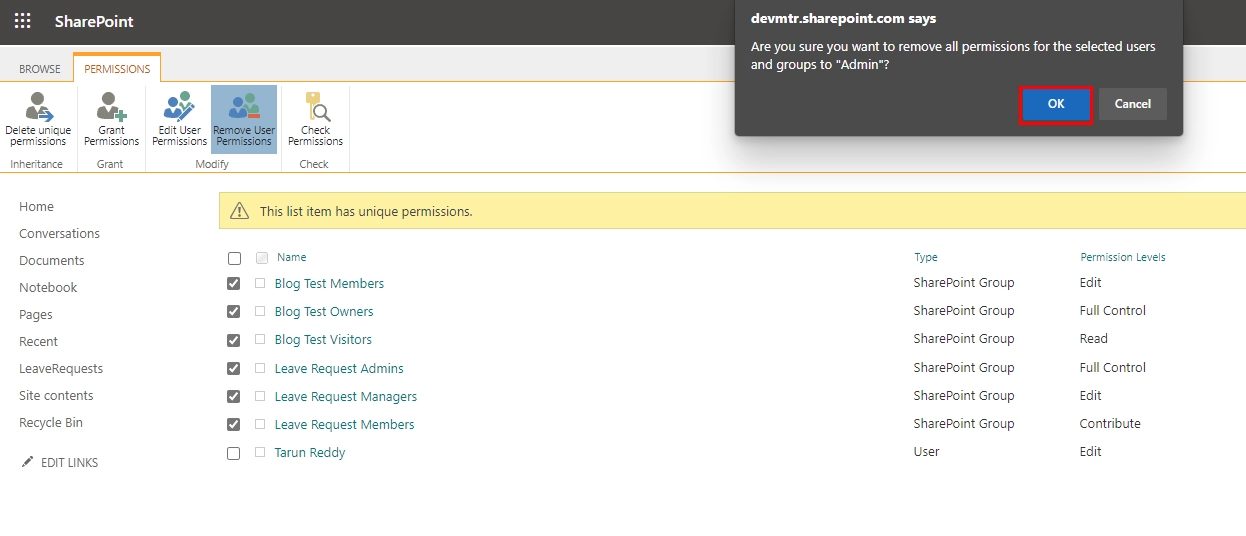Click pencil icon beside EDIT LINKS
Viewport: 1246px width, 536px height.
pyautogui.click(x=27, y=462)
